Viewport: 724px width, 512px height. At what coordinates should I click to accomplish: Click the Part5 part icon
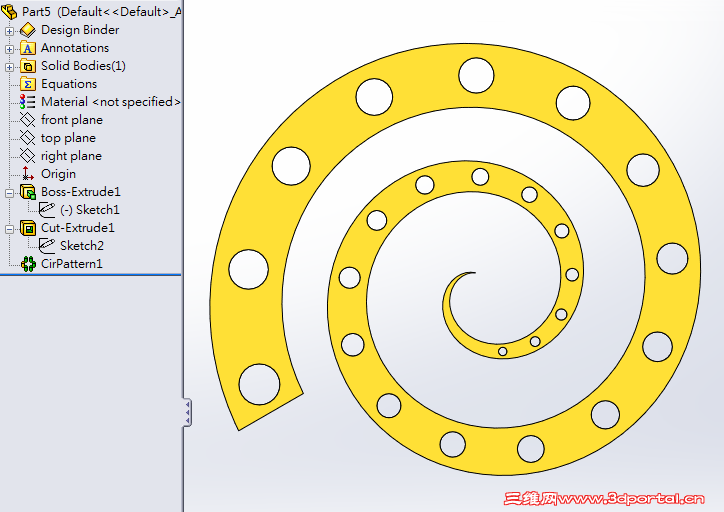[x=9, y=12]
